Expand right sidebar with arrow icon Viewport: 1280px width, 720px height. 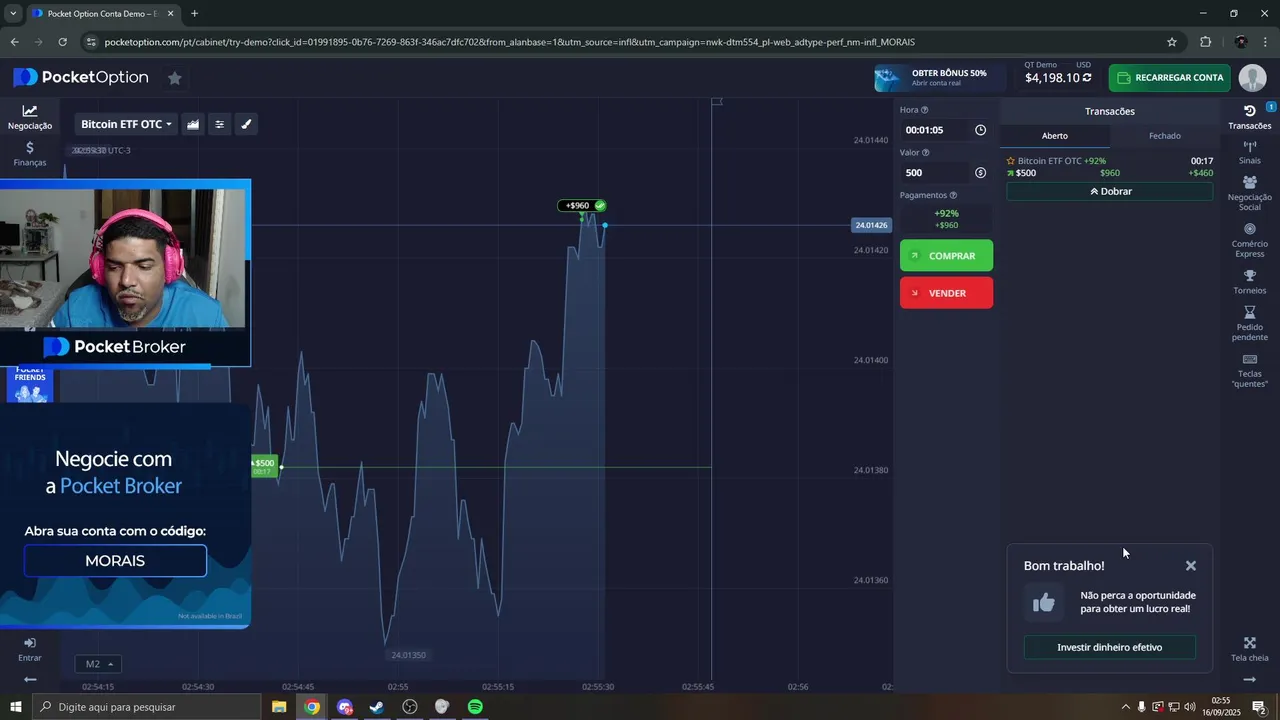[1249, 679]
